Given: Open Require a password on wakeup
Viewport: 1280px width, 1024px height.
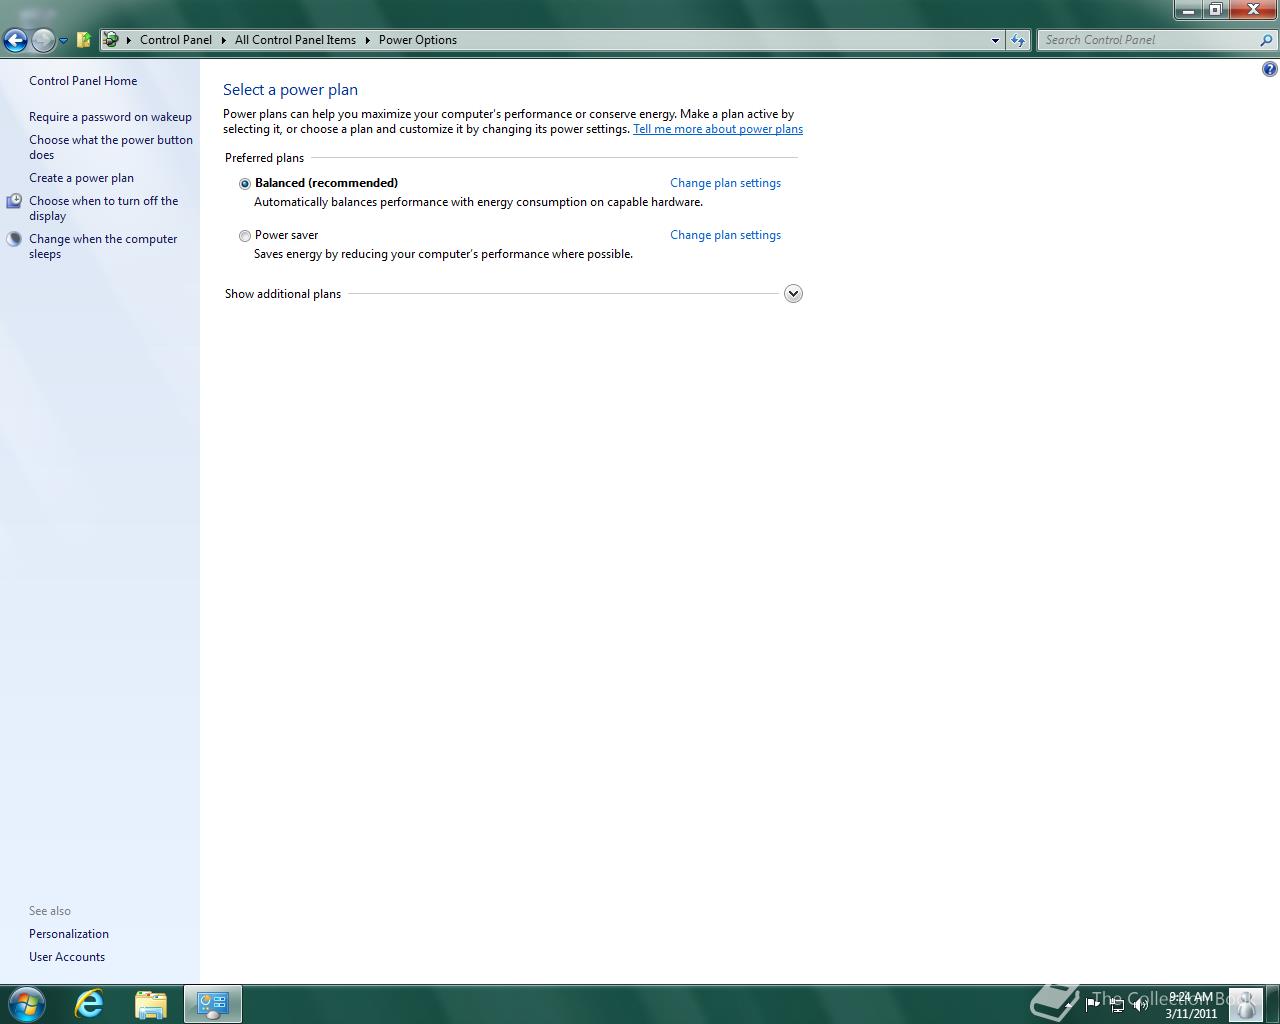Looking at the screenshot, I should tap(110, 117).
